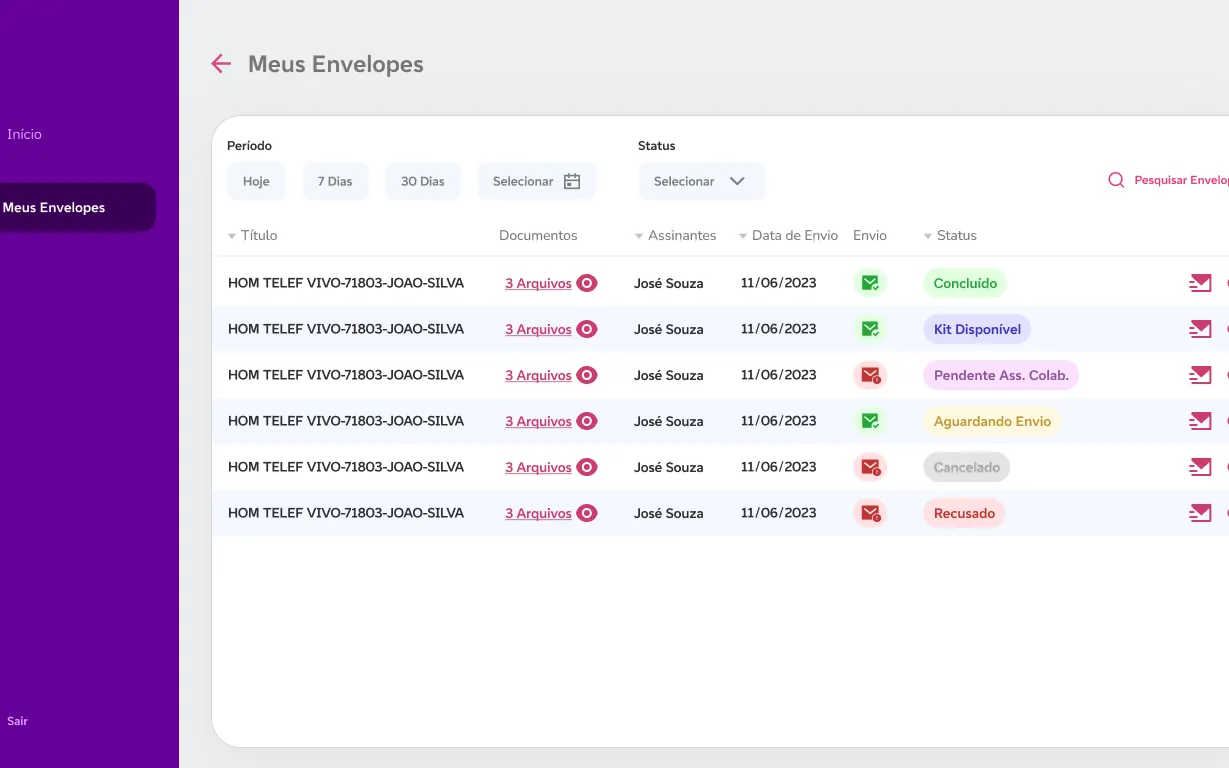Click the resend envelope icon in Concluído row
The width and height of the screenshot is (1229, 768).
tap(1200, 283)
